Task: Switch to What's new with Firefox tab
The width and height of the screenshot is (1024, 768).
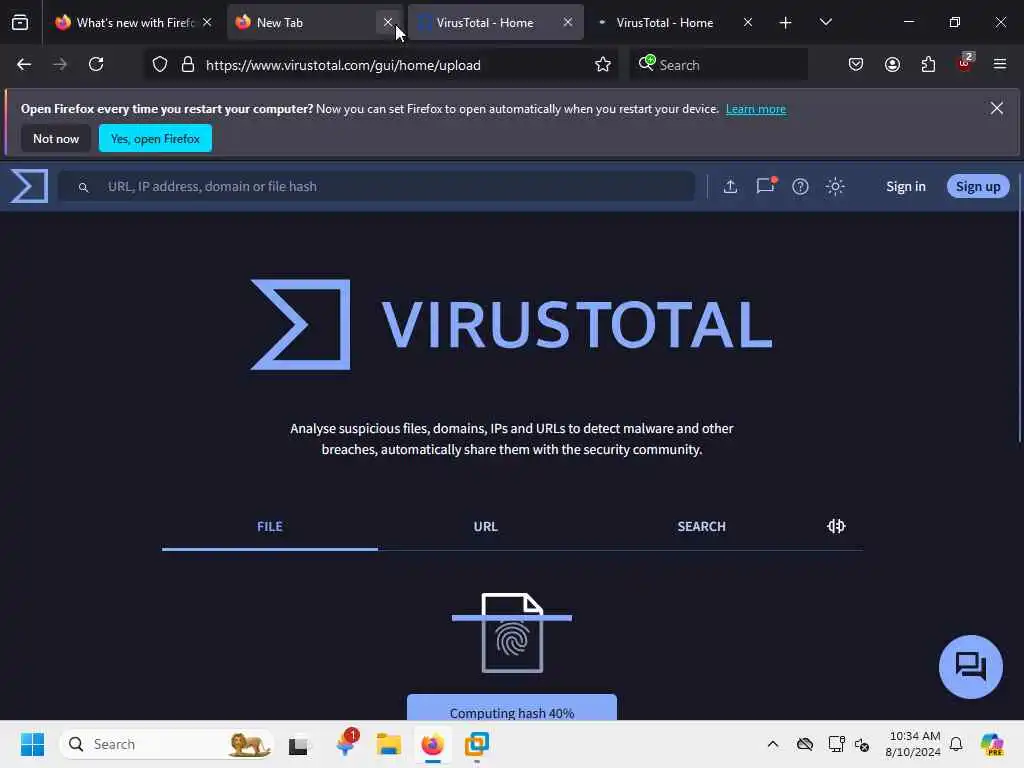Action: [x=133, y=23]
